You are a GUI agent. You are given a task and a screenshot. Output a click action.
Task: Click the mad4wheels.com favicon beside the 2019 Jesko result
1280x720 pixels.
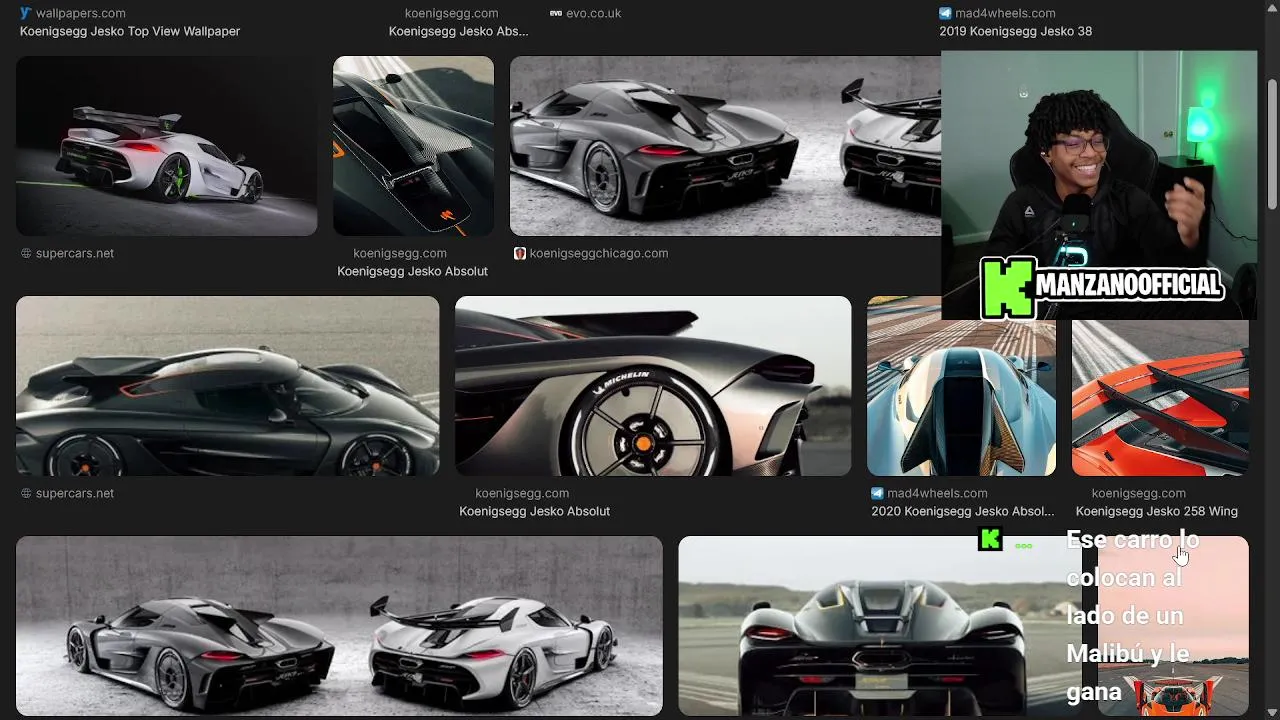coord(945,13)
